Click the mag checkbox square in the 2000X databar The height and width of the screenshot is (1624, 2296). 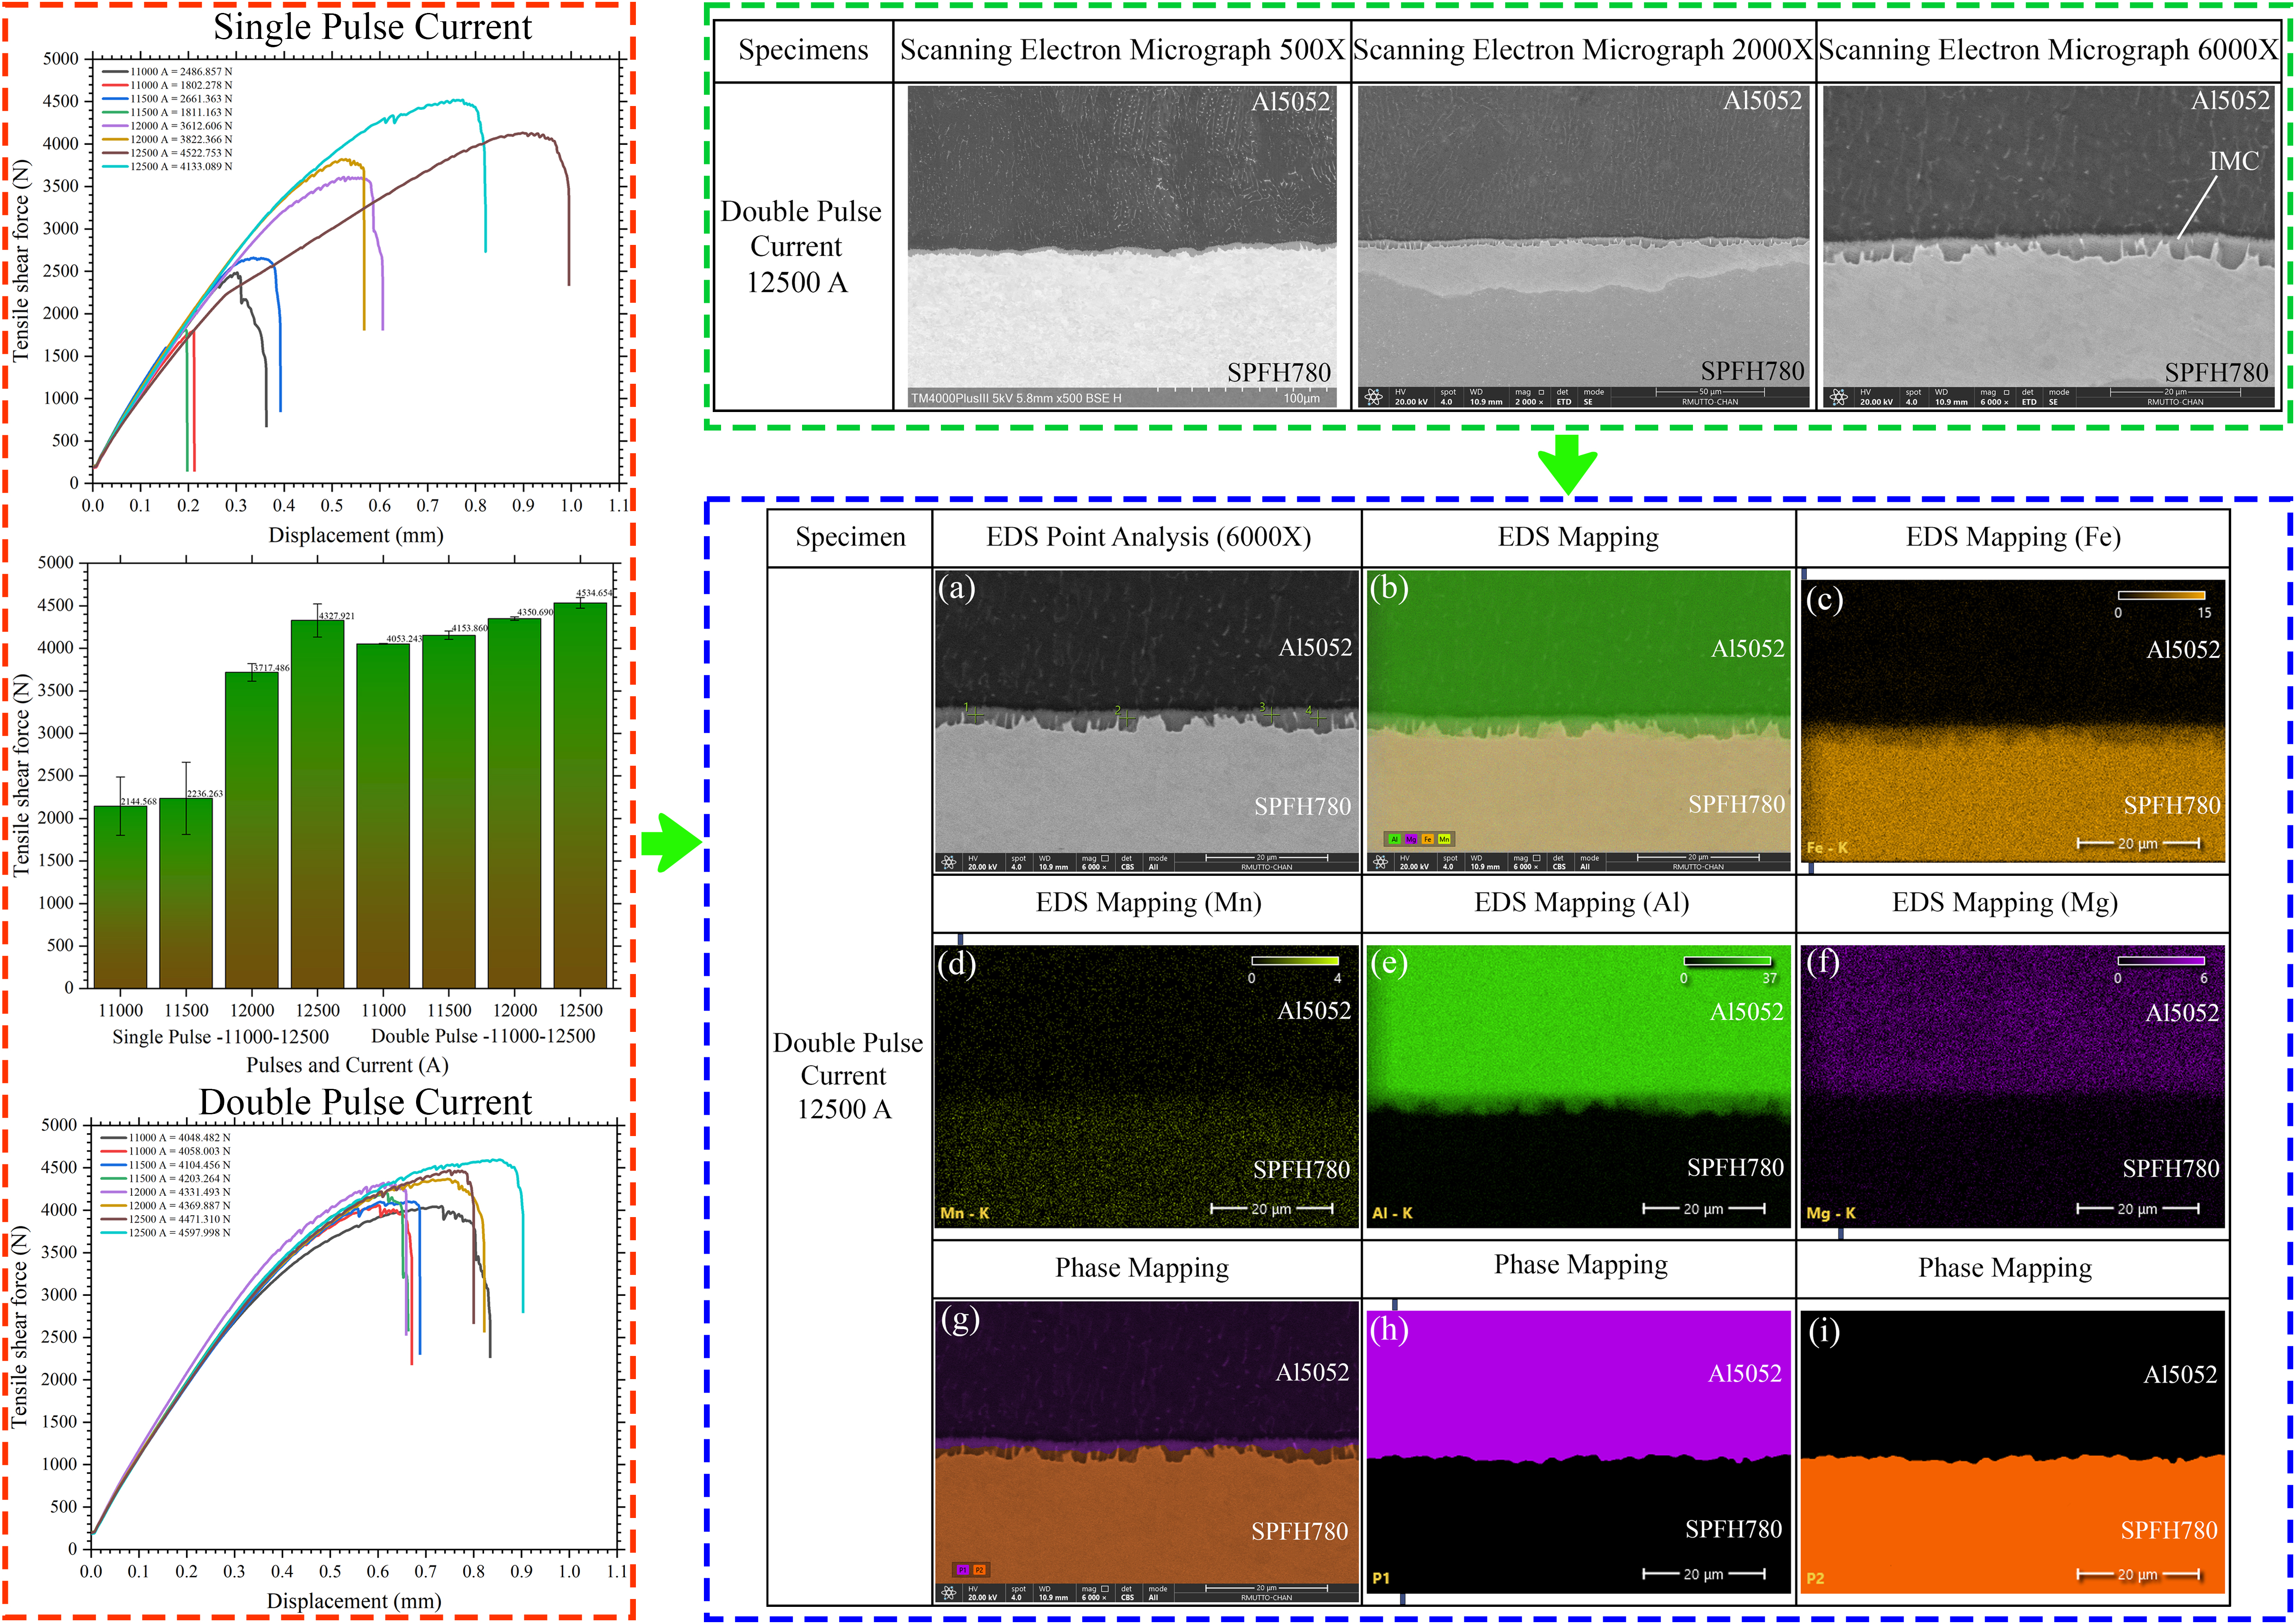(1540, 393)
